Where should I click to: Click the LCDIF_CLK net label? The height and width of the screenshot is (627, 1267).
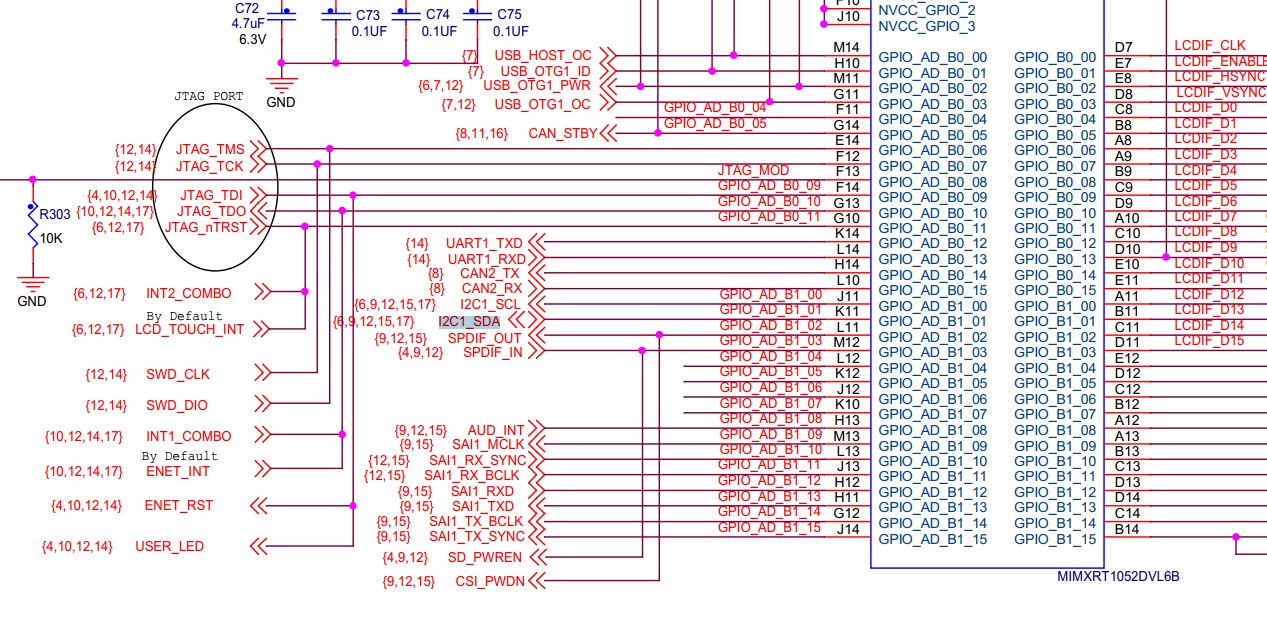coord(1210,46)
